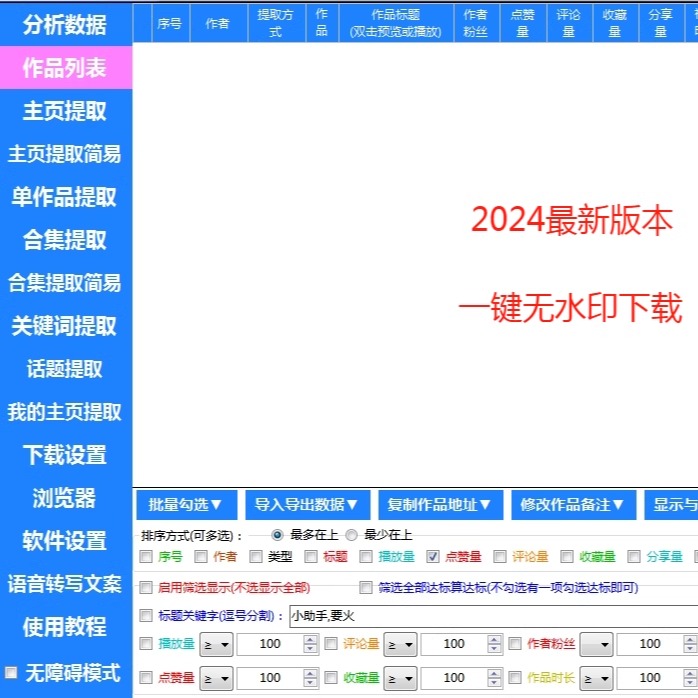Open 作者粉丝 comparison operator dropdown
Viewport: 698px width, 698px height.
pos(597,644)
